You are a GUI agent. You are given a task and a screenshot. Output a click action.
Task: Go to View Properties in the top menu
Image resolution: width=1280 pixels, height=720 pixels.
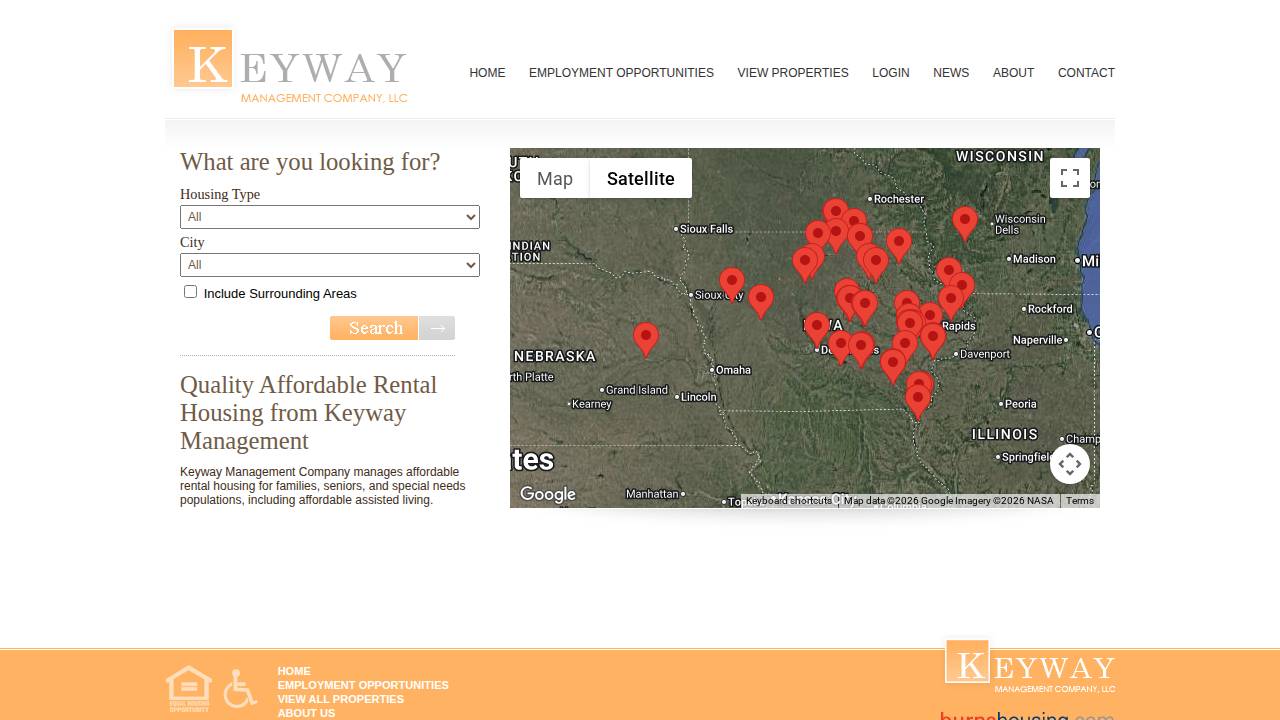pos(792,73)
